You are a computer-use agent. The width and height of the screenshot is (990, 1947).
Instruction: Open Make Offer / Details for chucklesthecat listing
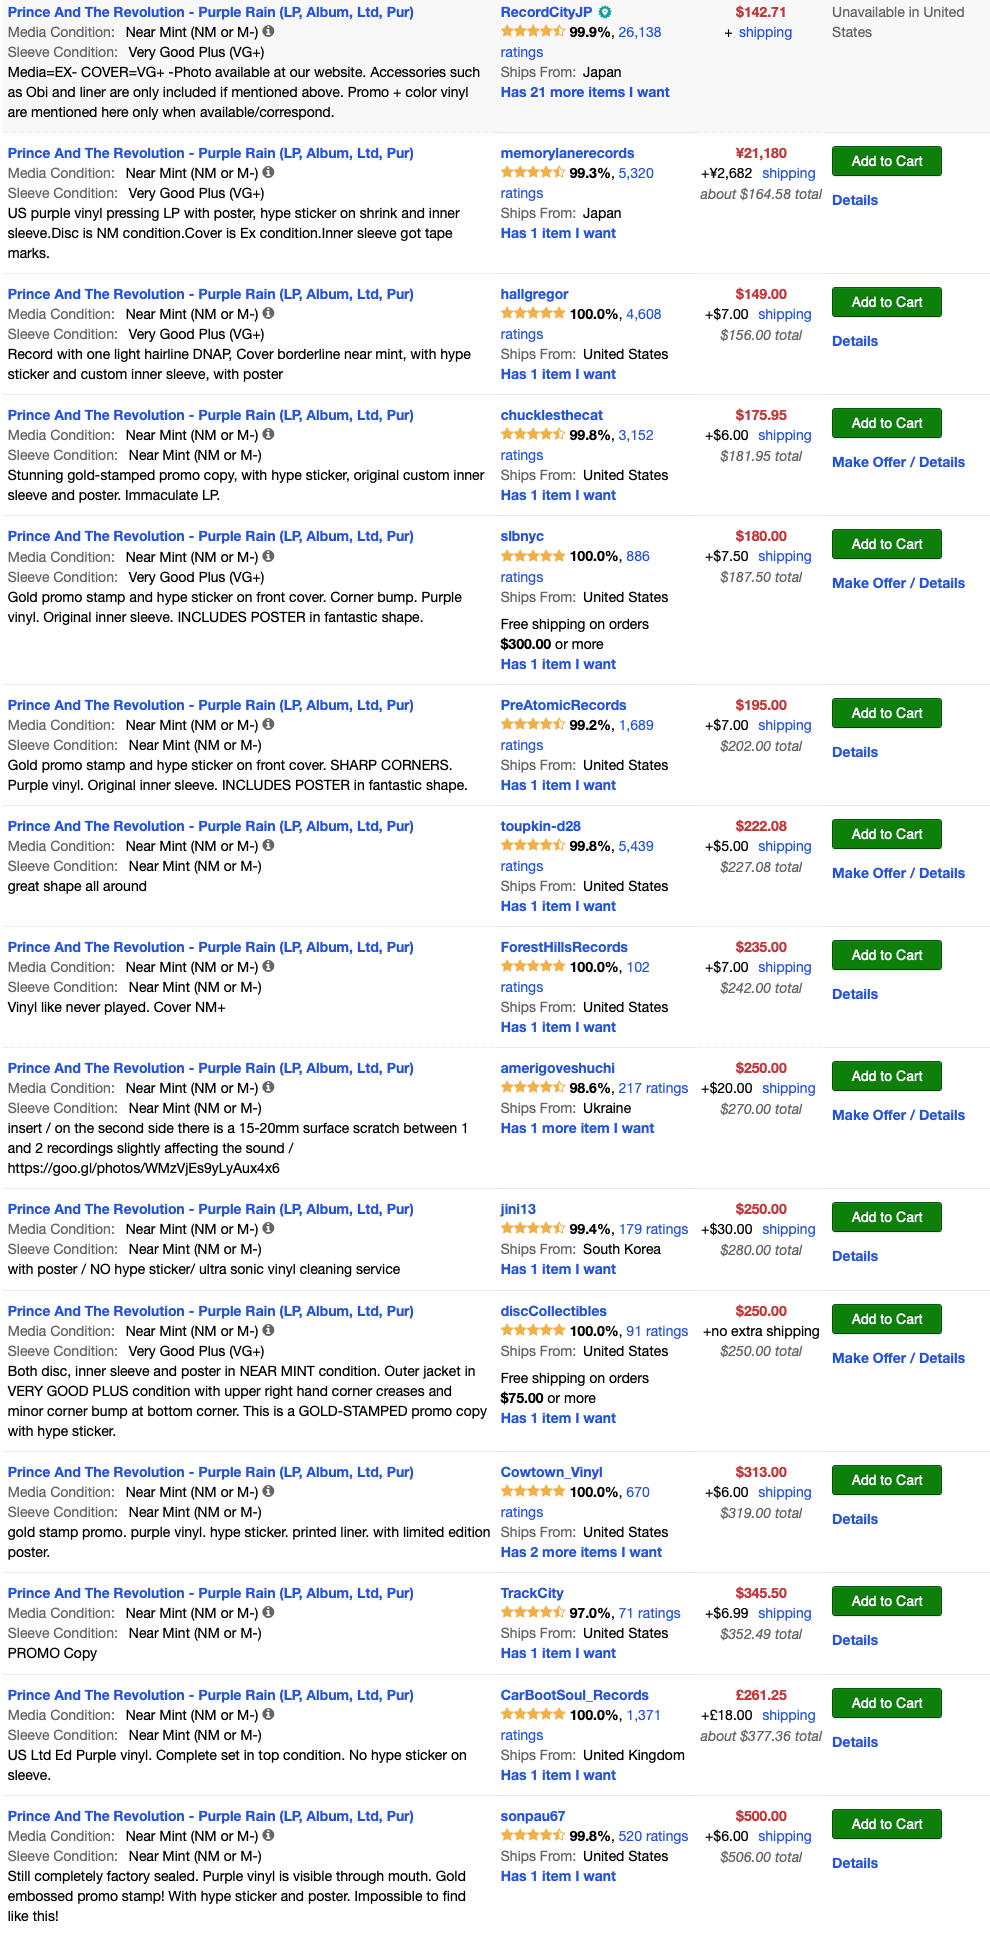point(898,462)
